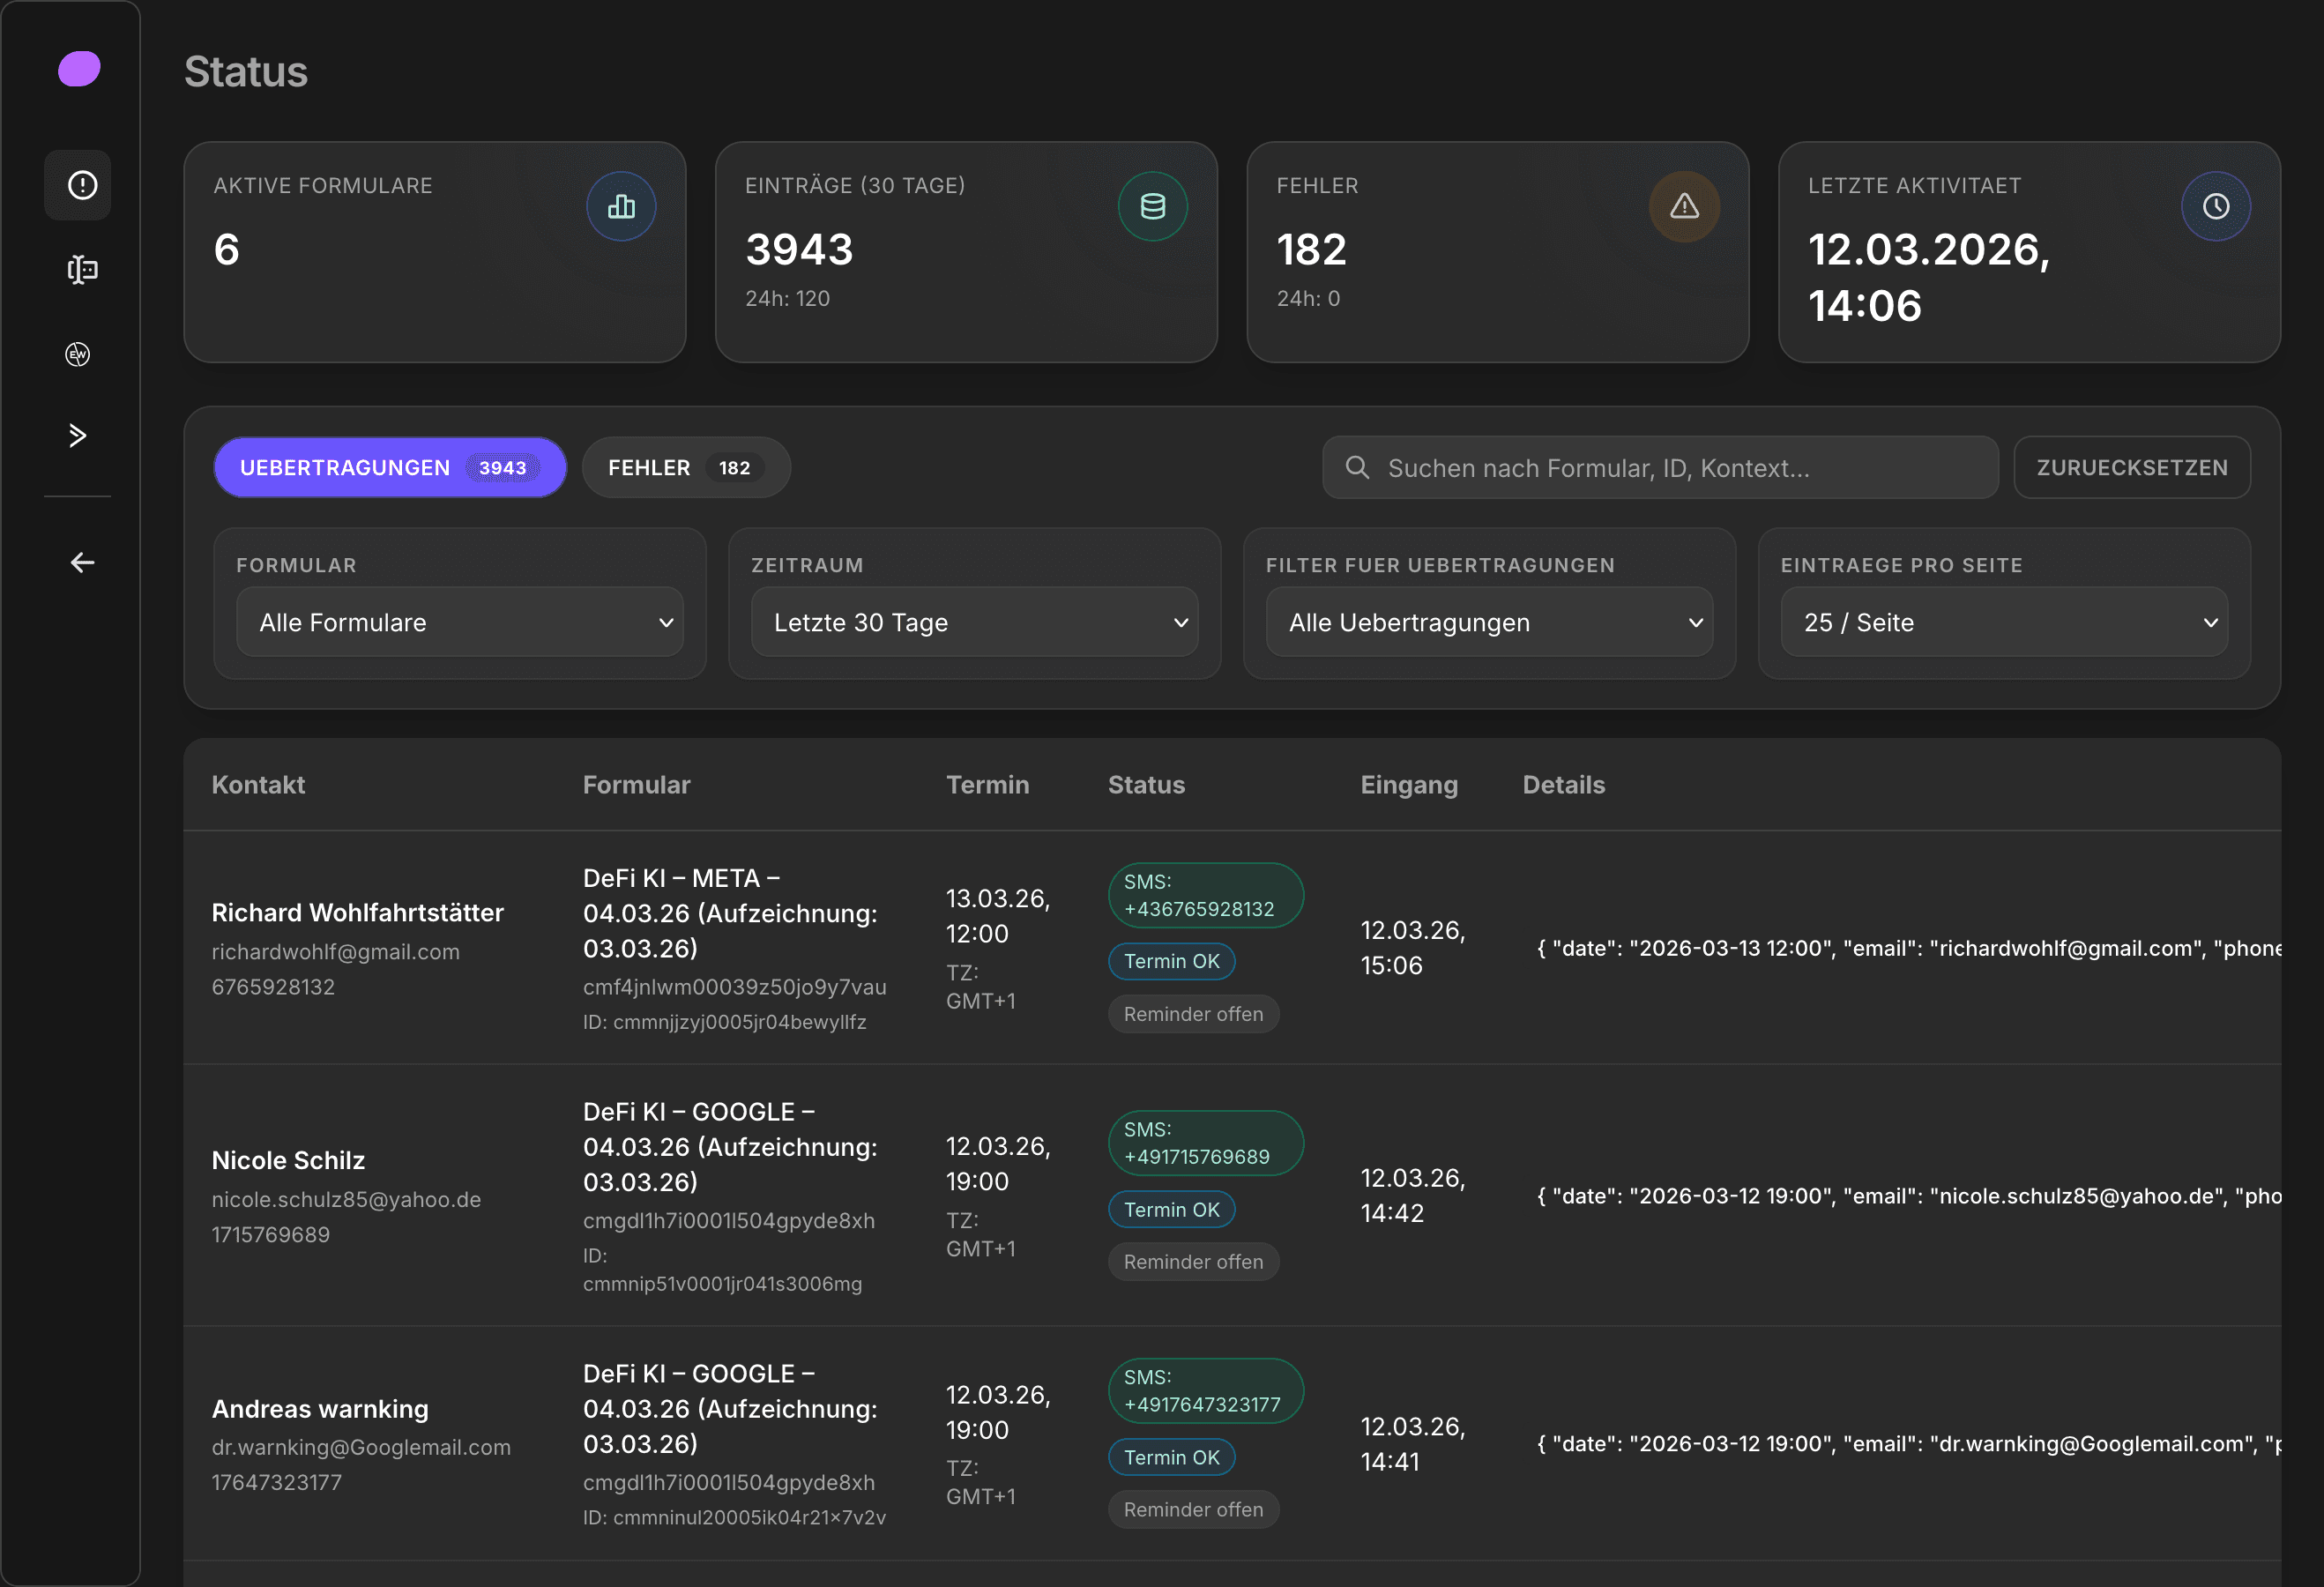The image size is (2324, 1587).
Task: Click Reminder offen badge in Andreas's row
Action: (x=1193, y=1510)
